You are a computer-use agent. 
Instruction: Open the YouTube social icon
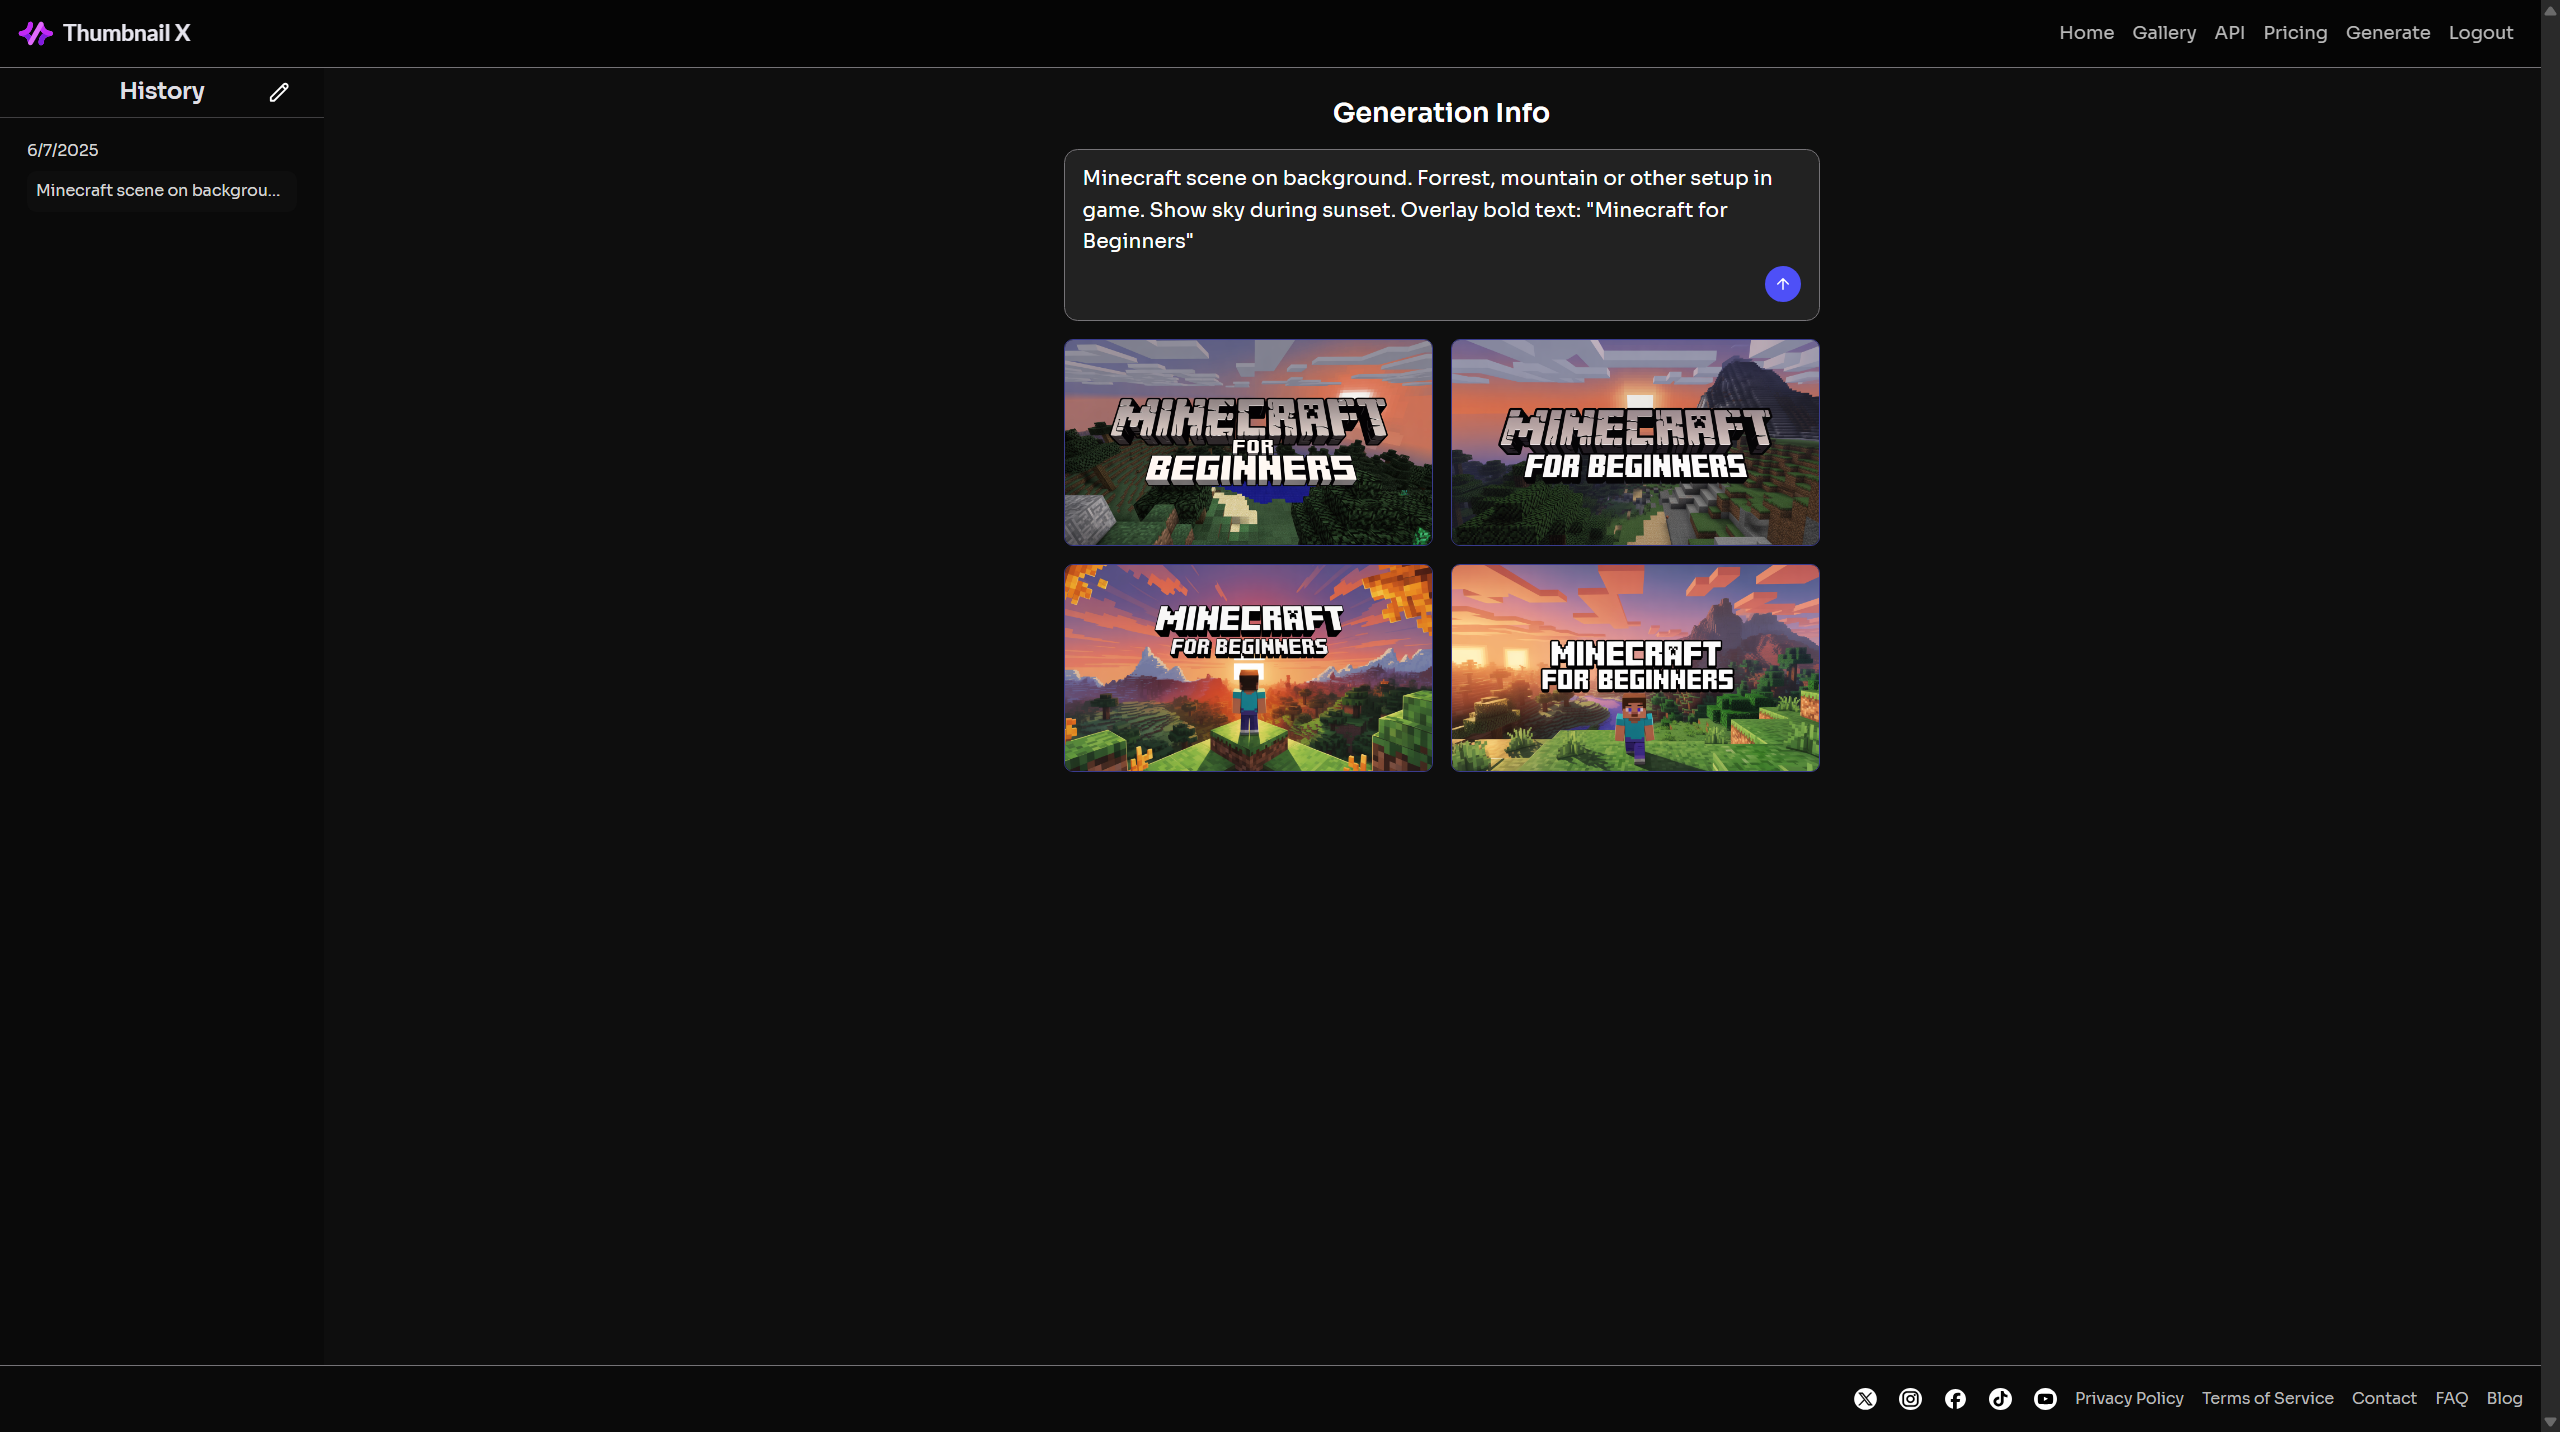(x=2045, y=1399)
